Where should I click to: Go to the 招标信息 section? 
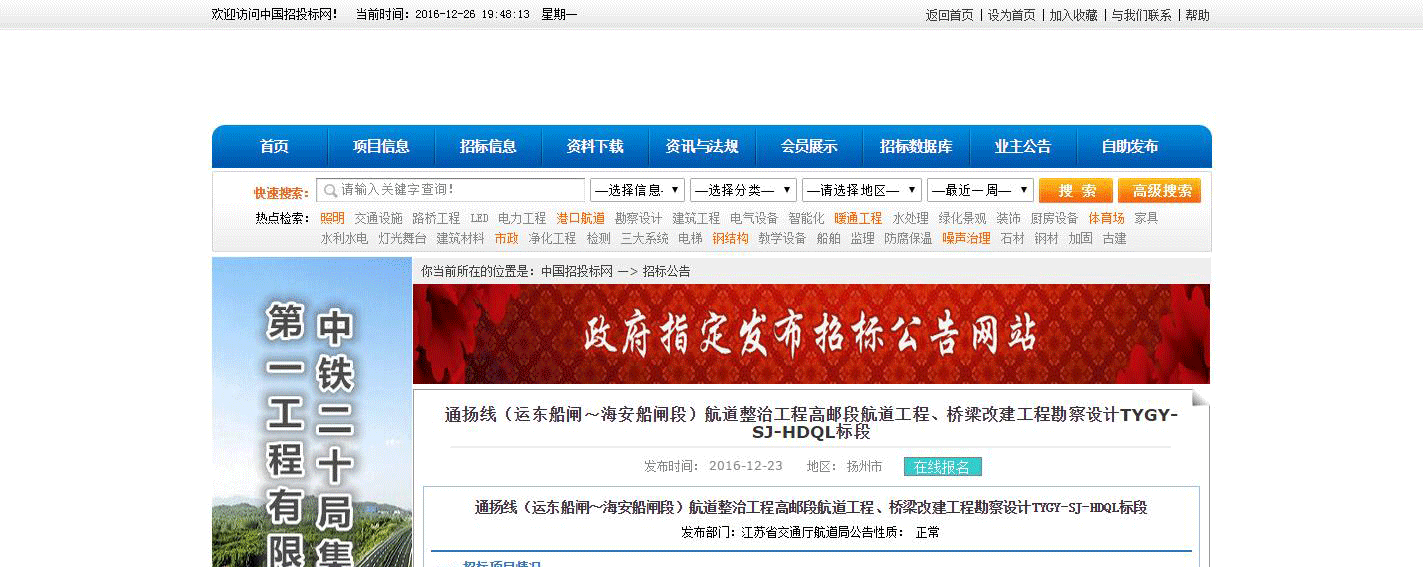click(x=488, y=147)
